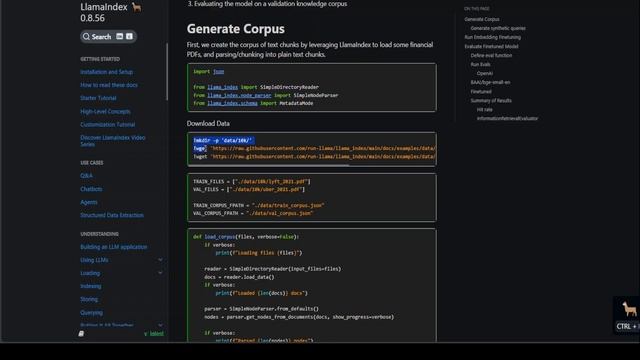Open the Search box in the sidebar

(108, 37)
